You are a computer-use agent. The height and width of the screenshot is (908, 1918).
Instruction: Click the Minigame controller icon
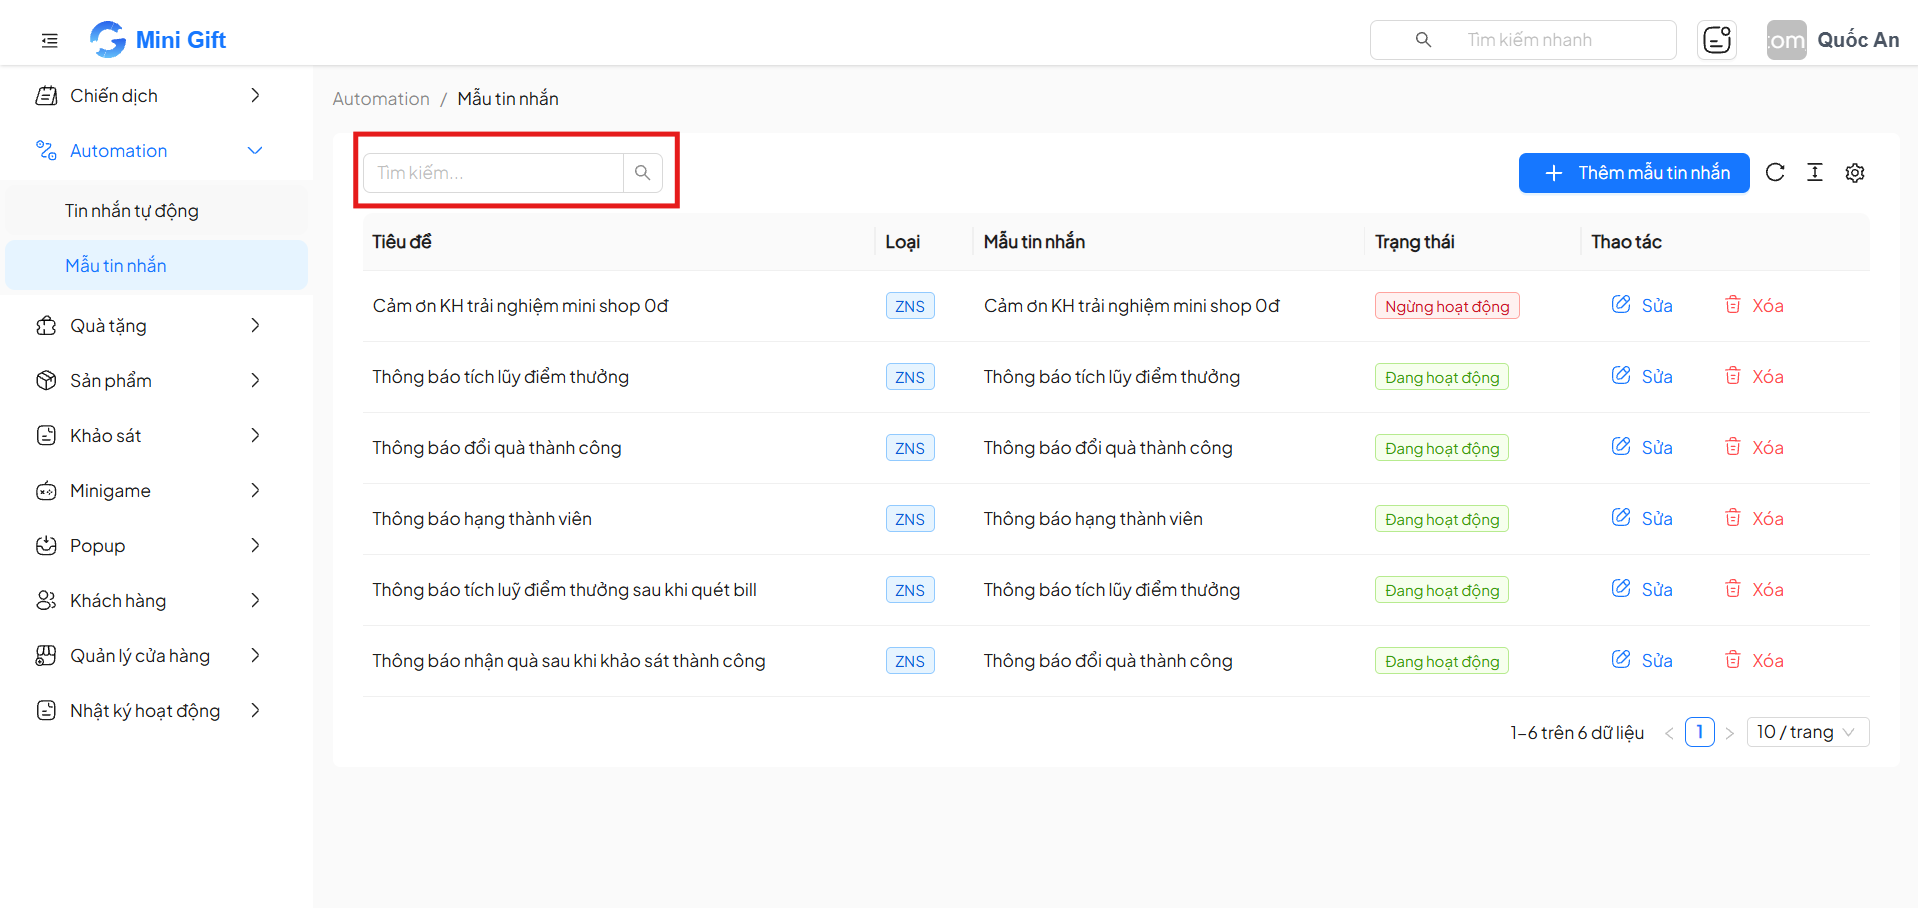(x=46, y=490)
